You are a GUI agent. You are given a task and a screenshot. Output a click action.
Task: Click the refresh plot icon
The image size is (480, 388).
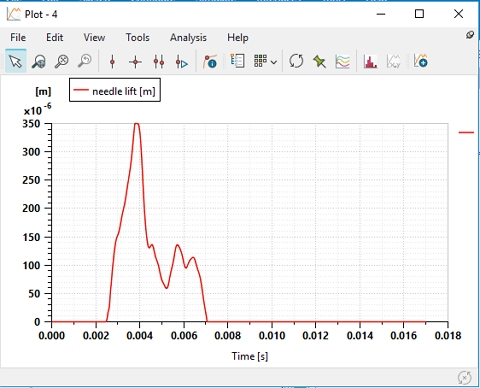[296, 61]
